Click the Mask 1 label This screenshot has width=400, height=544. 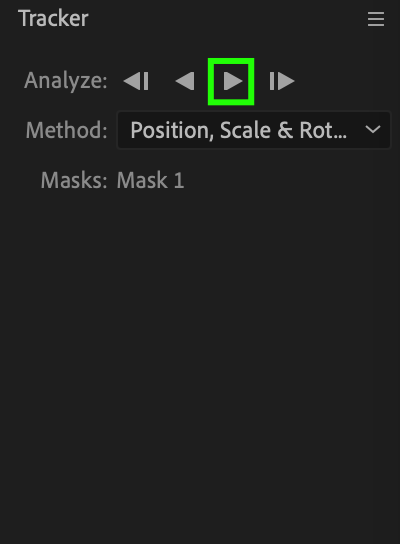pyautogui.click(x=150, y=180)
